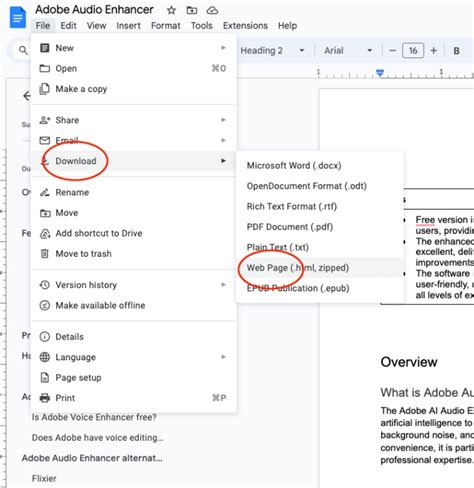The height and width of the screenshot is (488, 474).
Task: Toggle Make available offline
Action: [x=134, y=305]
